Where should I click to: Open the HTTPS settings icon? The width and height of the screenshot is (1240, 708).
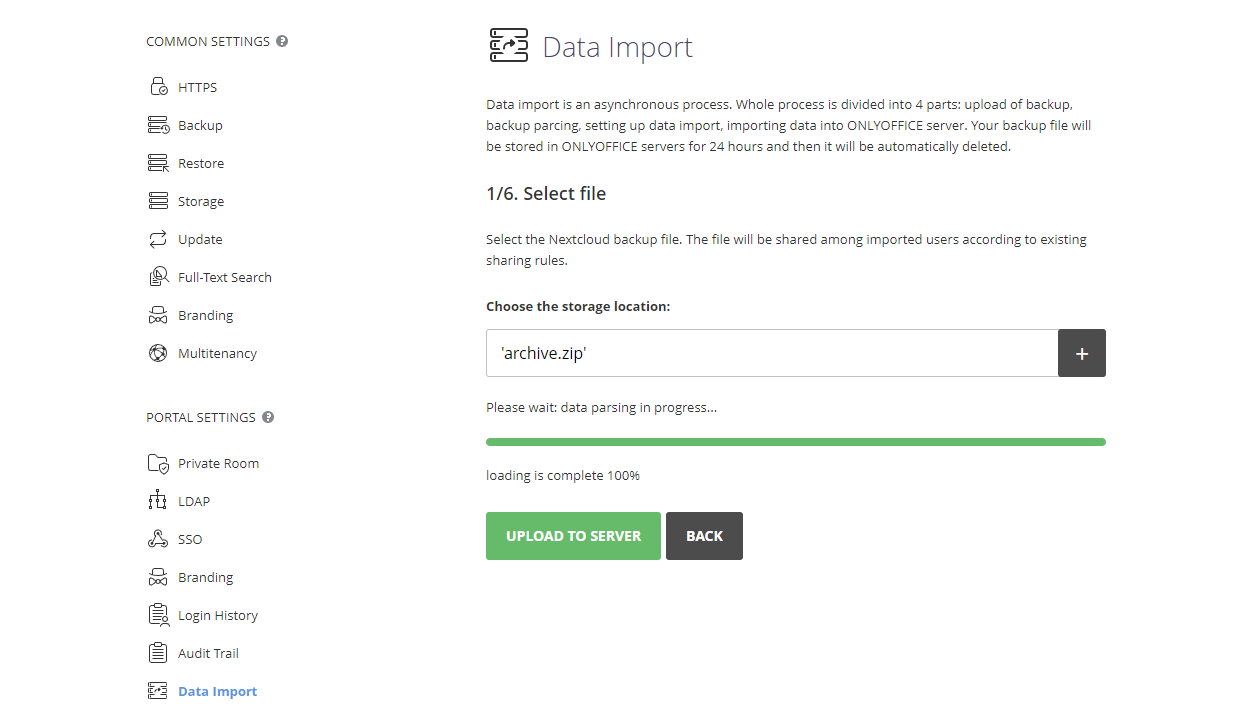[x=158, y=86]
